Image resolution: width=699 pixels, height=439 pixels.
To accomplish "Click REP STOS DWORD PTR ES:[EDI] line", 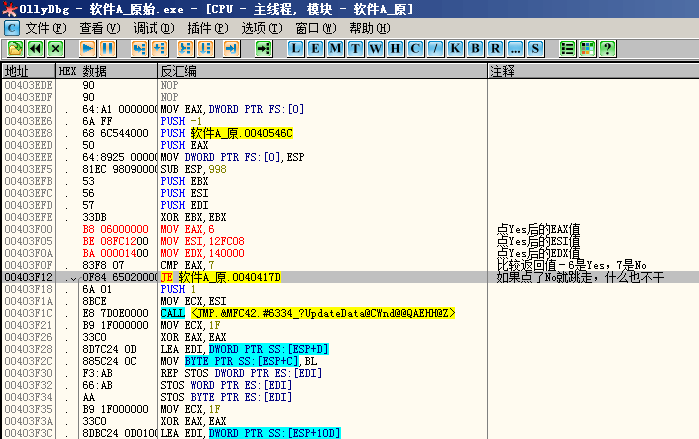I will 241,373.
